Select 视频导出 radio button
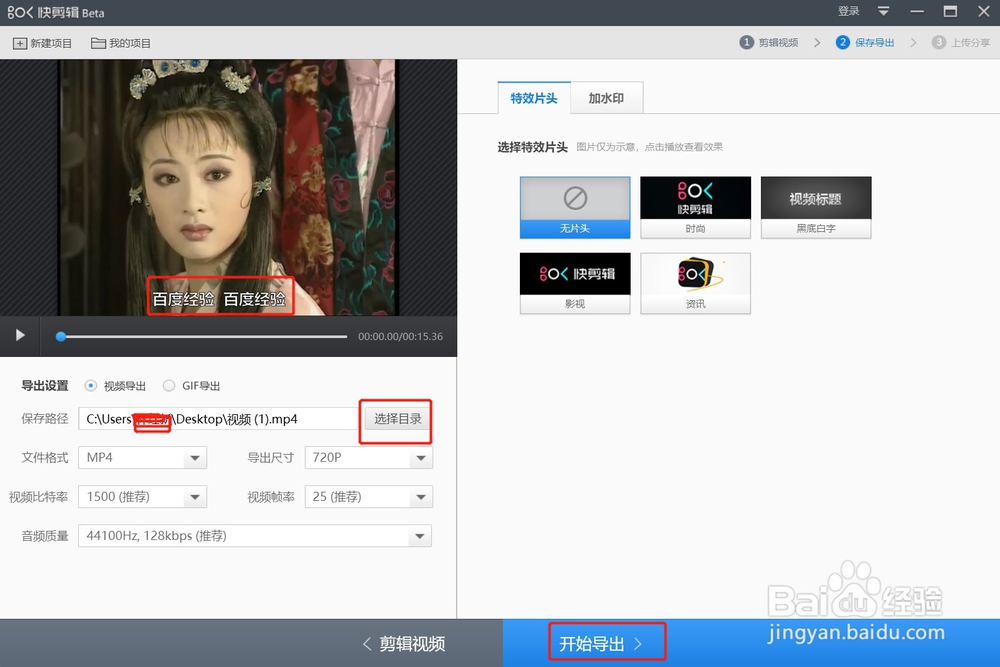The height and width of the screenshot is (667, 1000). [91, 386]
